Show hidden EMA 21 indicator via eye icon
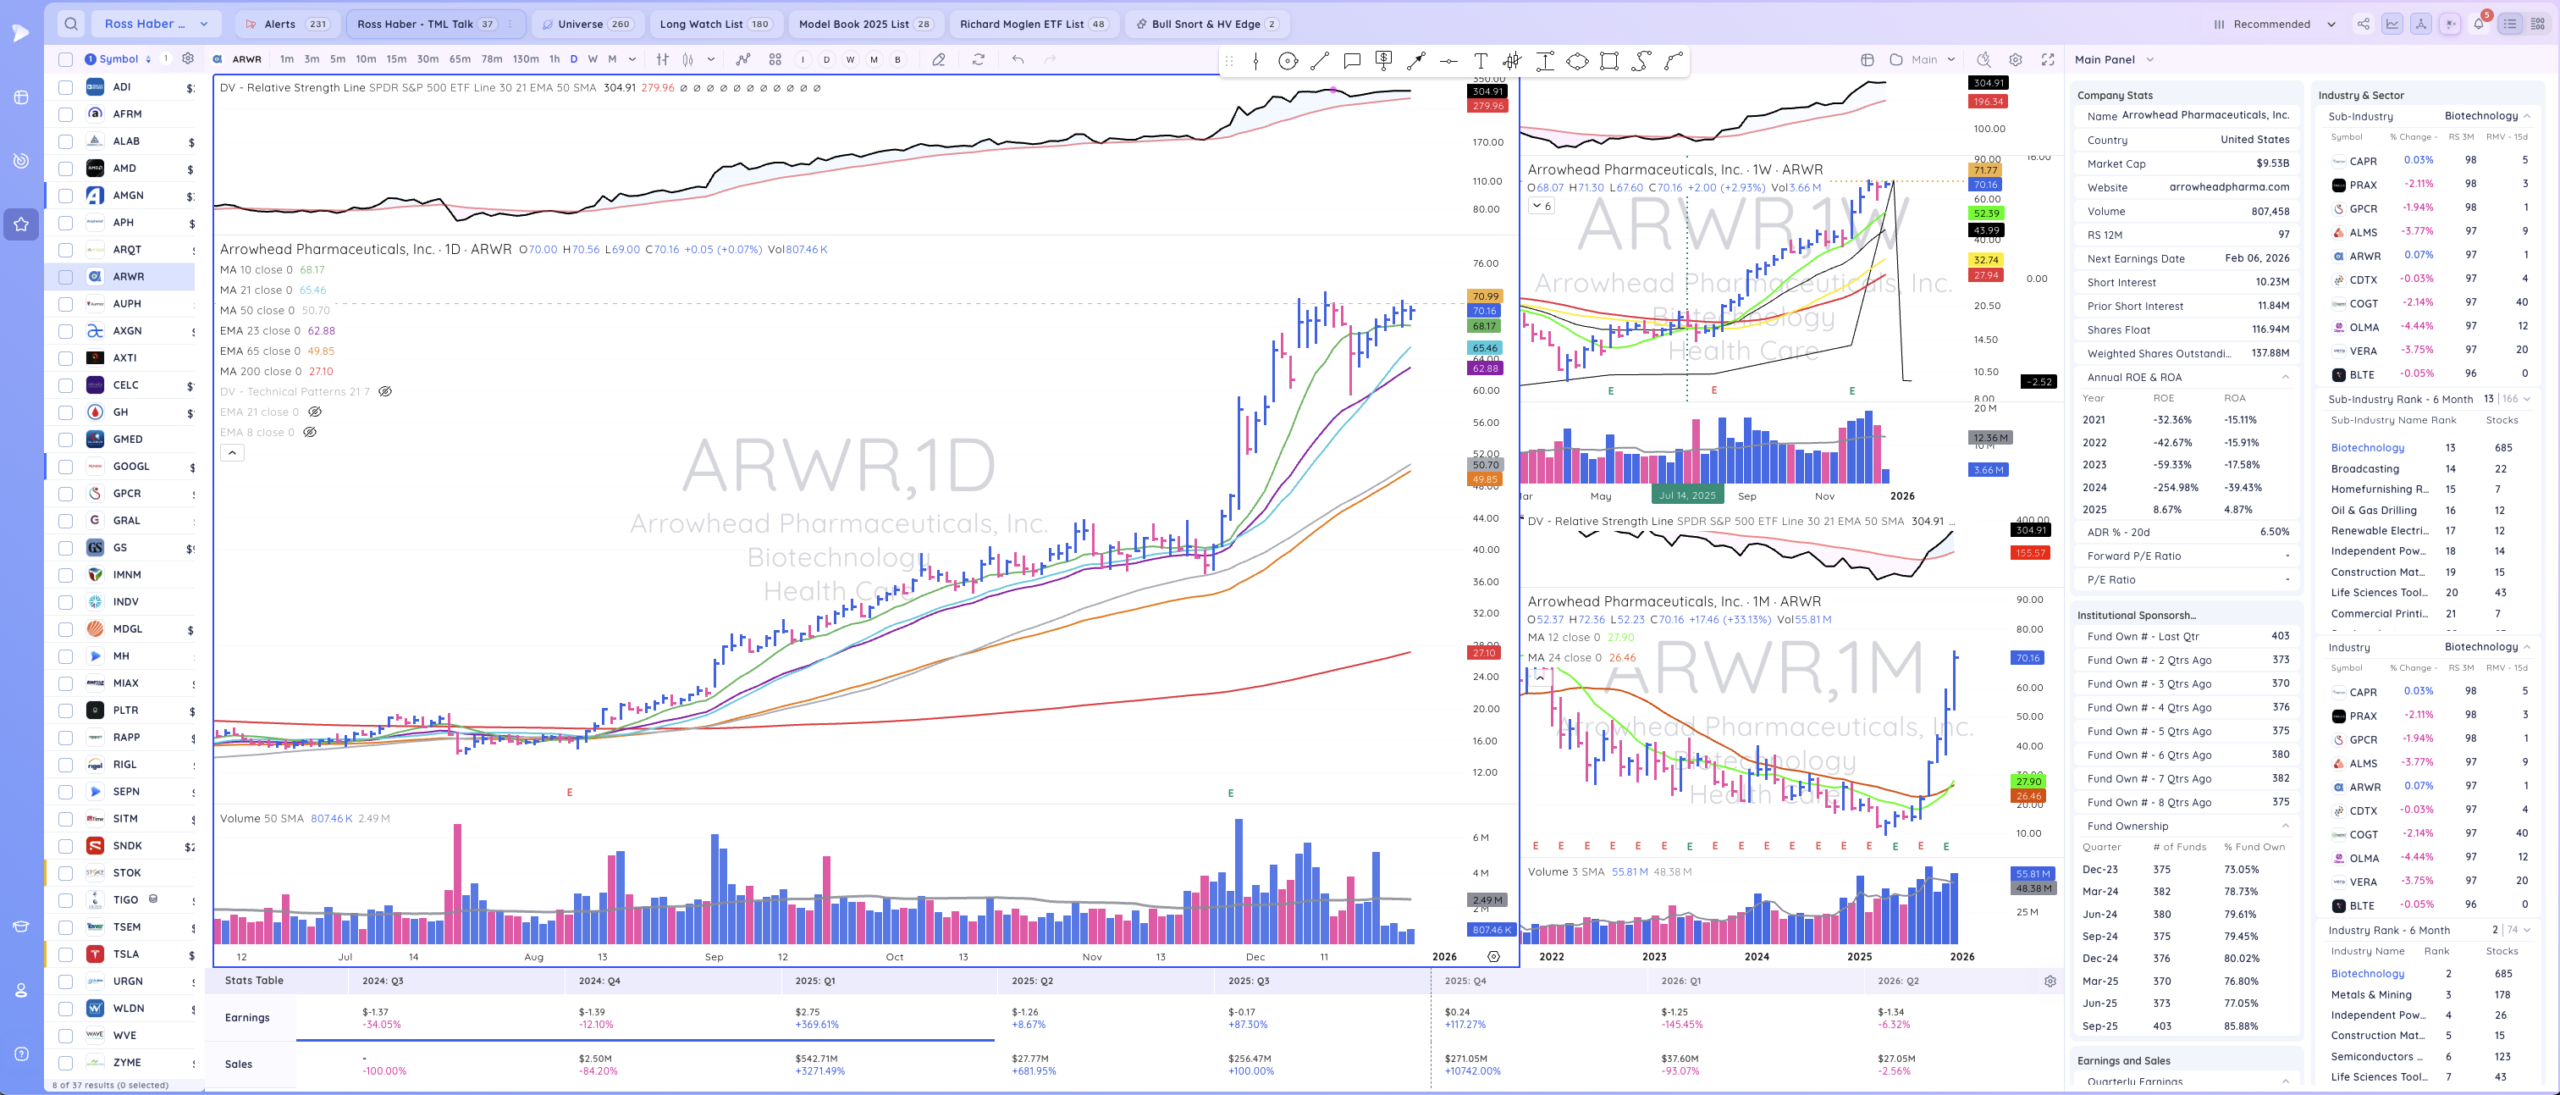The height and width of the screenshot is (1095, 2560). (315, 412)
